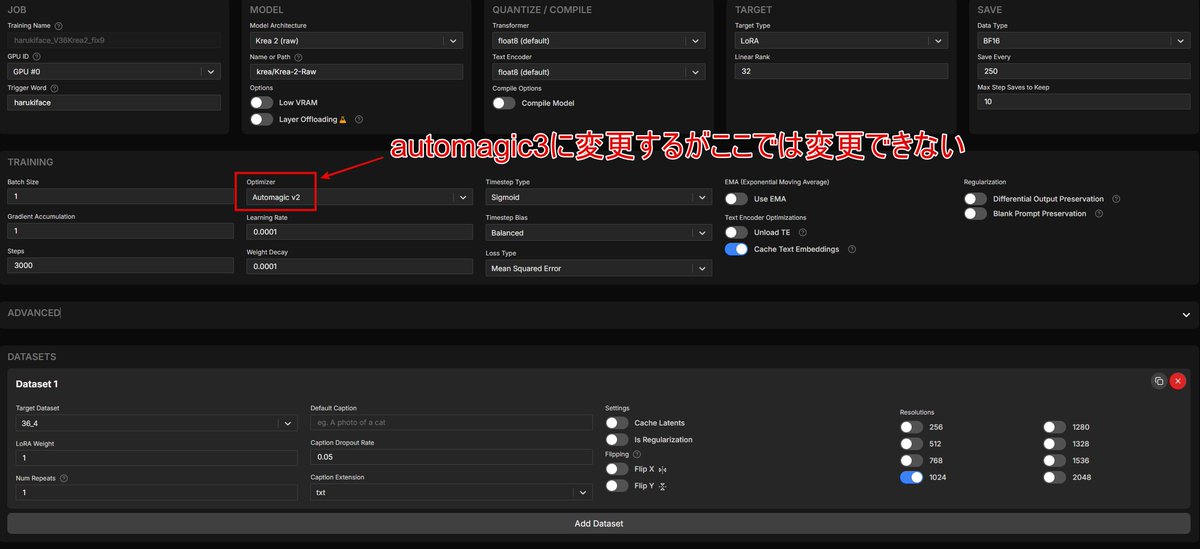Click the Batch Size field
Screen dimensions: 1200x549
[120, 197]
